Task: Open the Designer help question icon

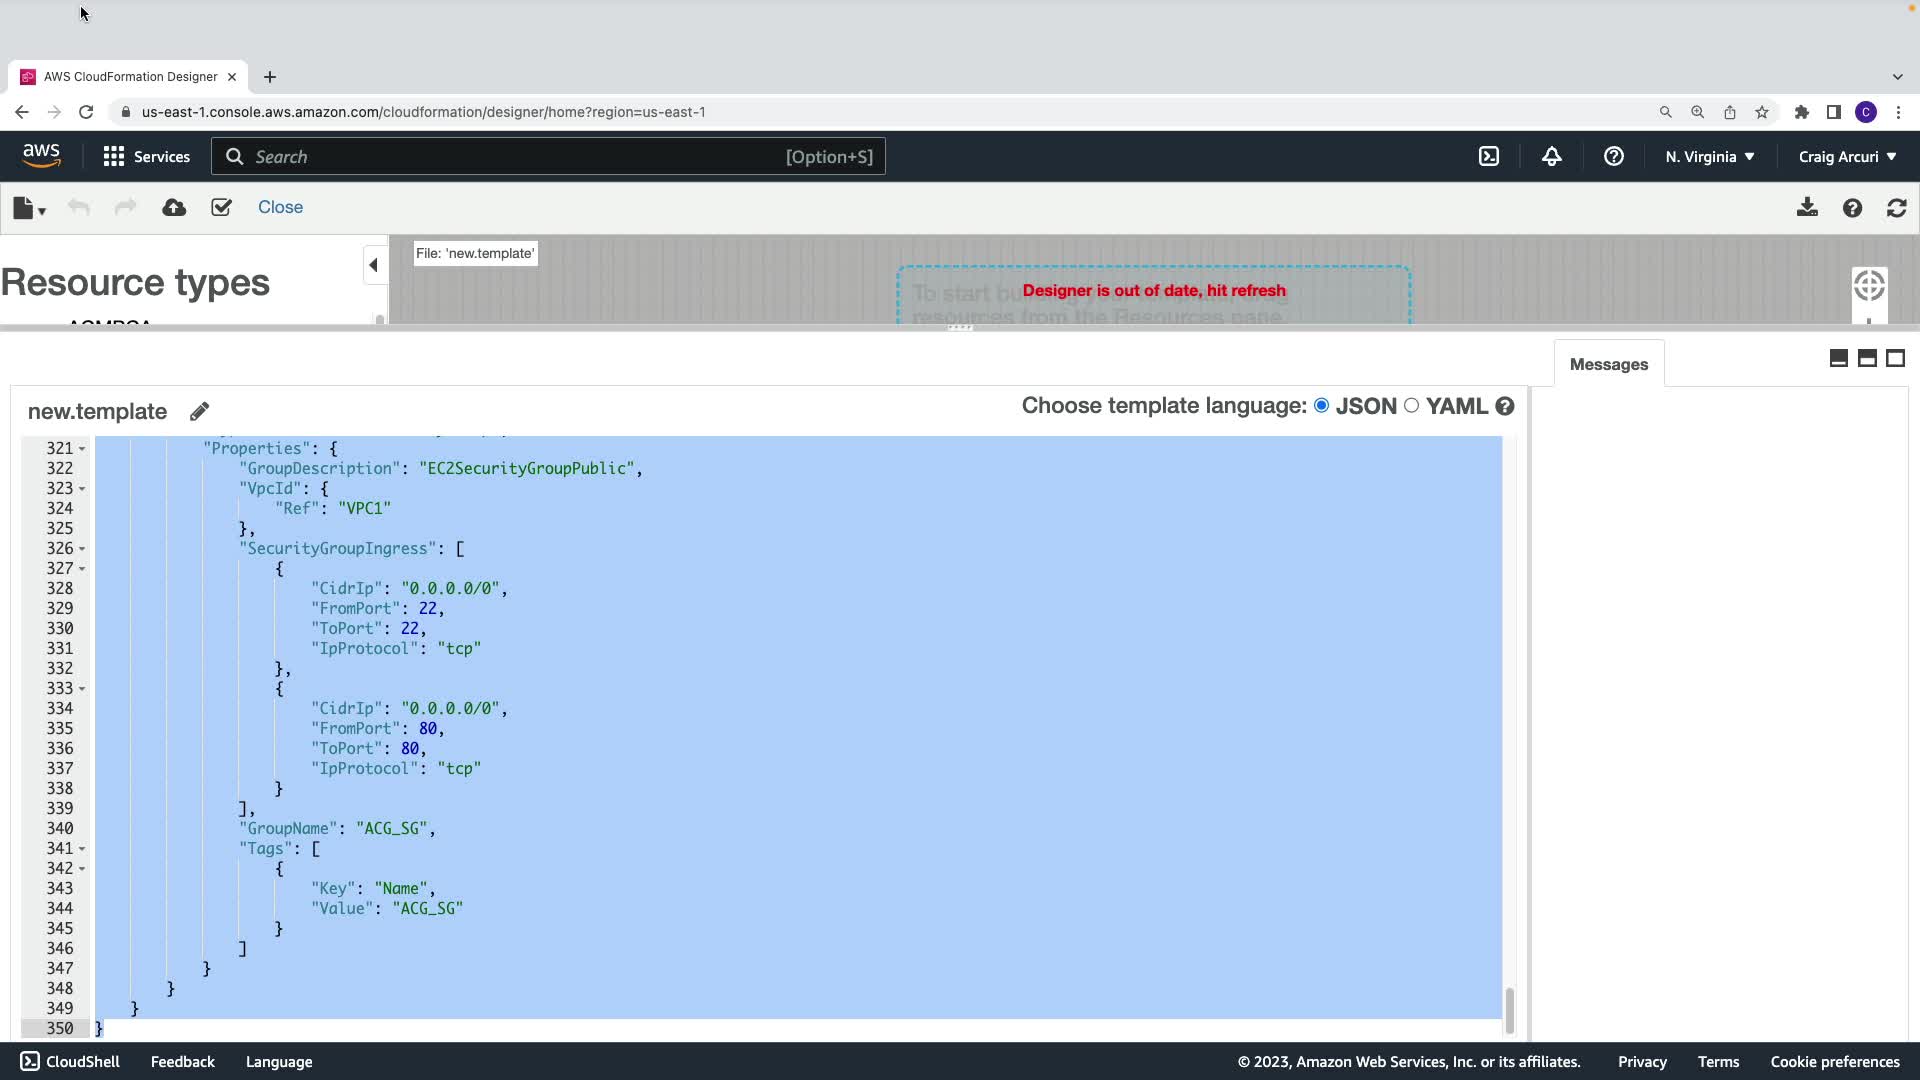Action: pos(1852,207)
